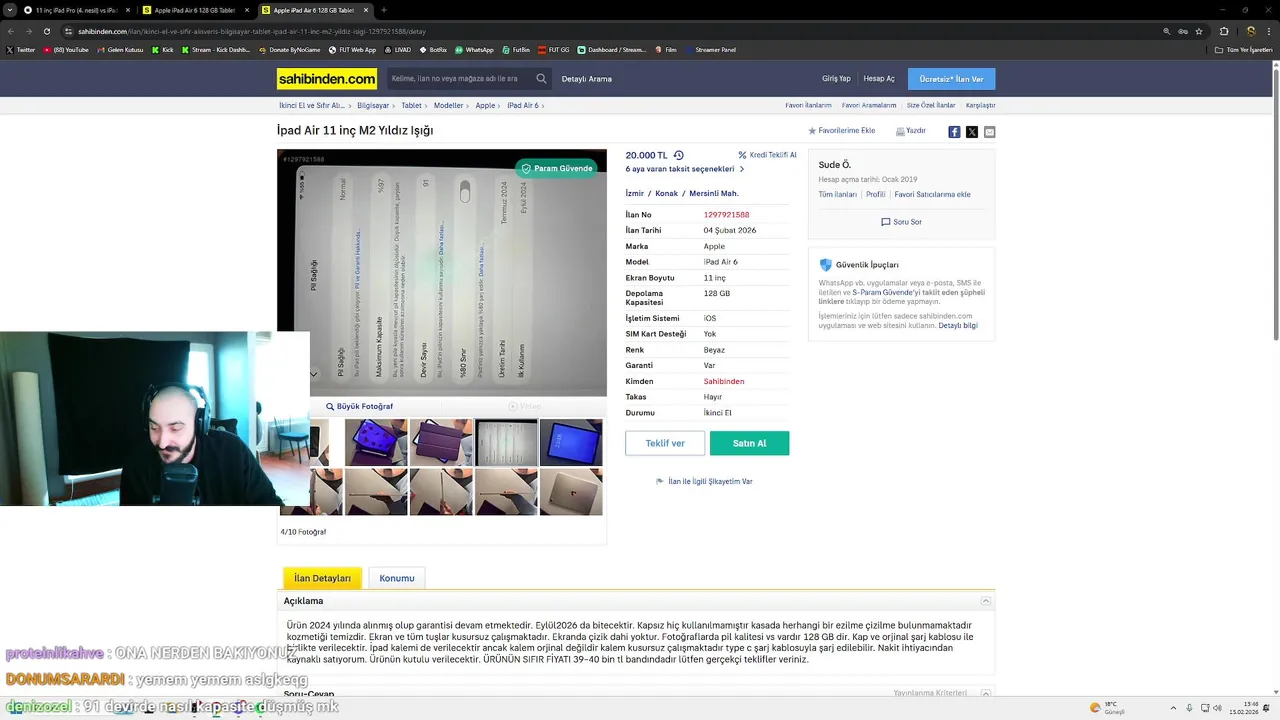The height and width of the screenshot is (720, 1280).
Task: Click the sahibinden.com logo
Action: (x=327, y=79)
